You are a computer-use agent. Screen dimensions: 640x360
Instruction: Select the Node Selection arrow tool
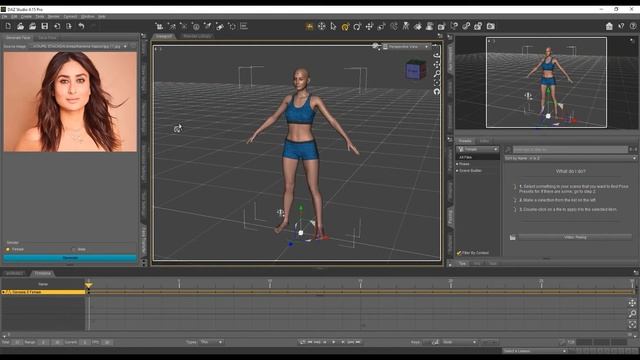[333, 27]
